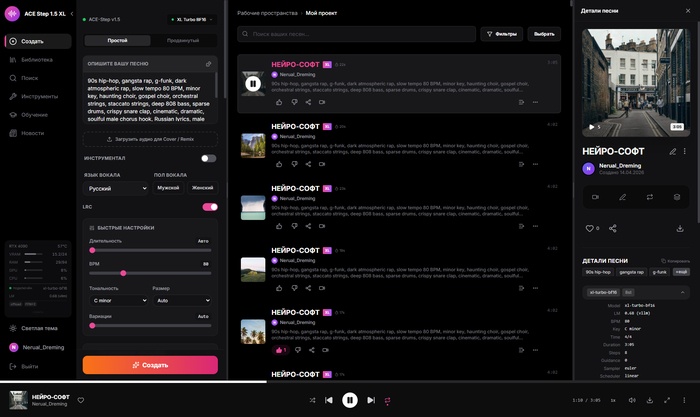The height and width of the screenshot is (417, 700).
Task: Open more options for first НЕЙРО-СОФТ track
Action: click(x=535, y=103)
